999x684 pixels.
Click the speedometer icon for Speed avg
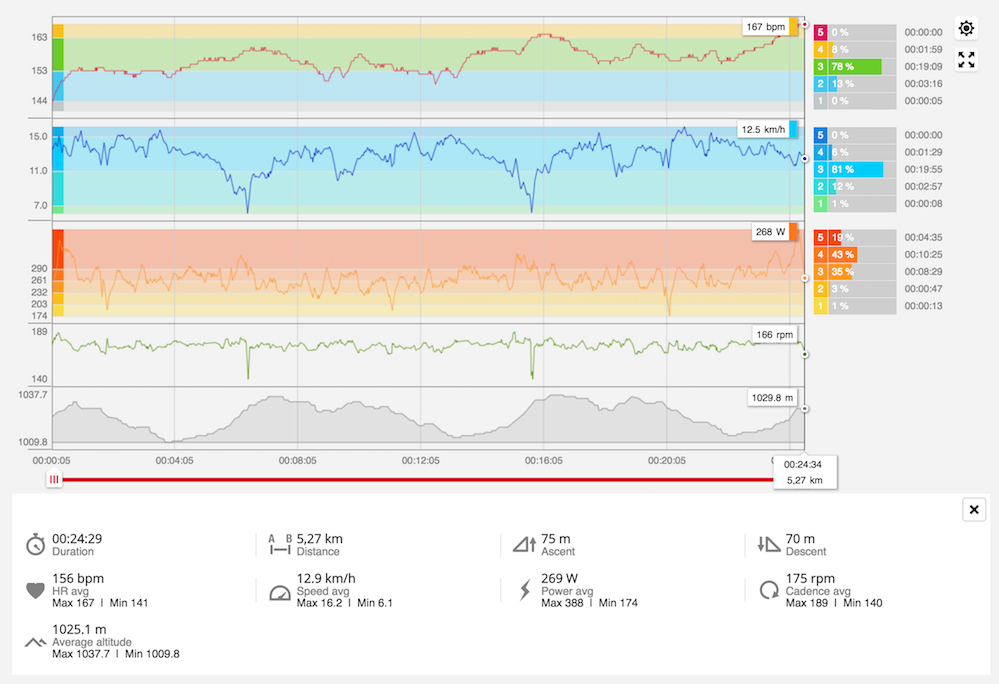280,591
